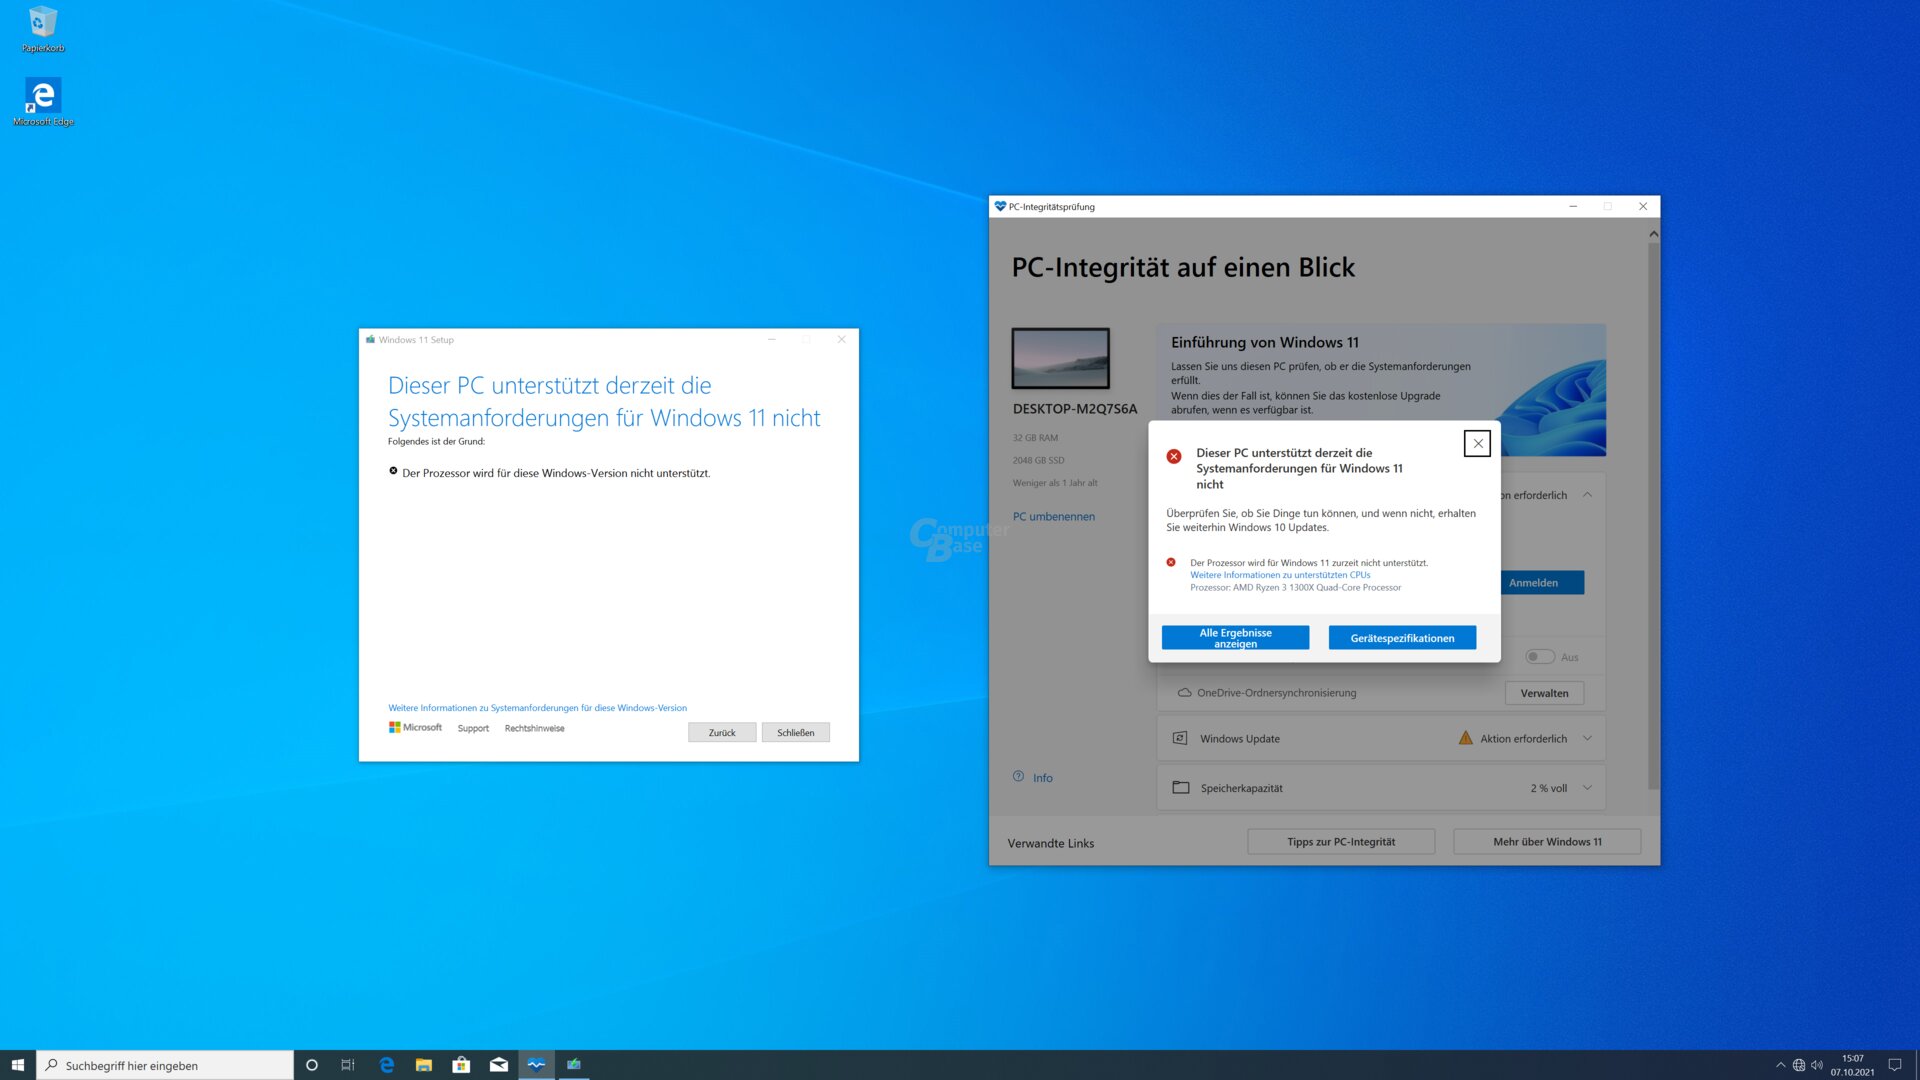
Task: Click the Speicherkapazität folder icon
Action: (1181, 788)
